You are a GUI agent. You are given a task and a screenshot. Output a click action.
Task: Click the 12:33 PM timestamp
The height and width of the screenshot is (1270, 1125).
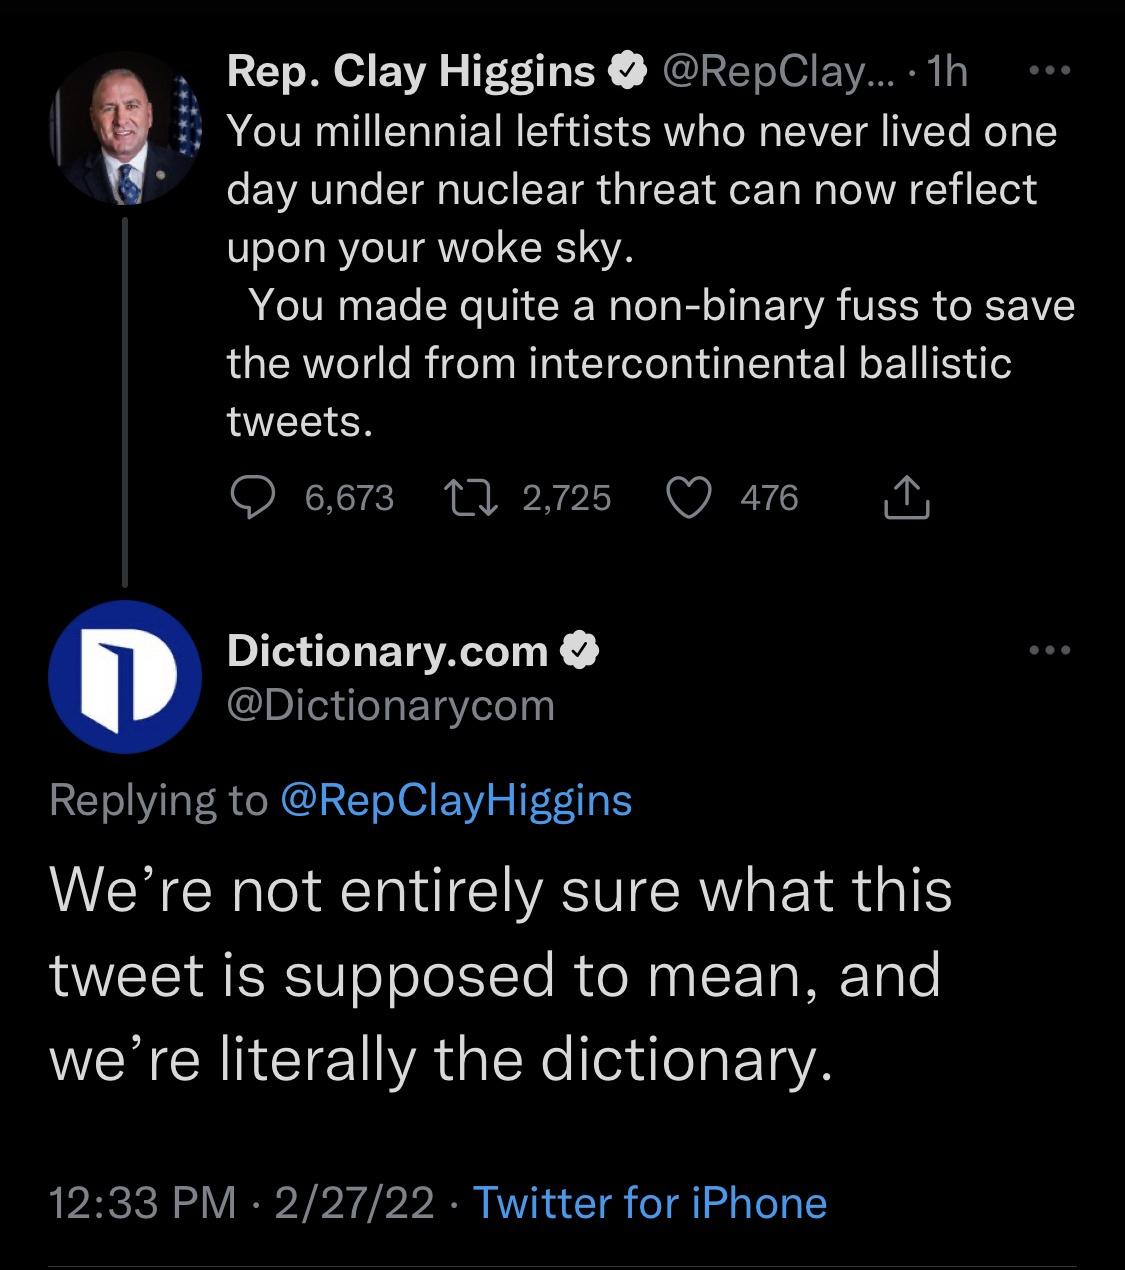[143, 1203]
